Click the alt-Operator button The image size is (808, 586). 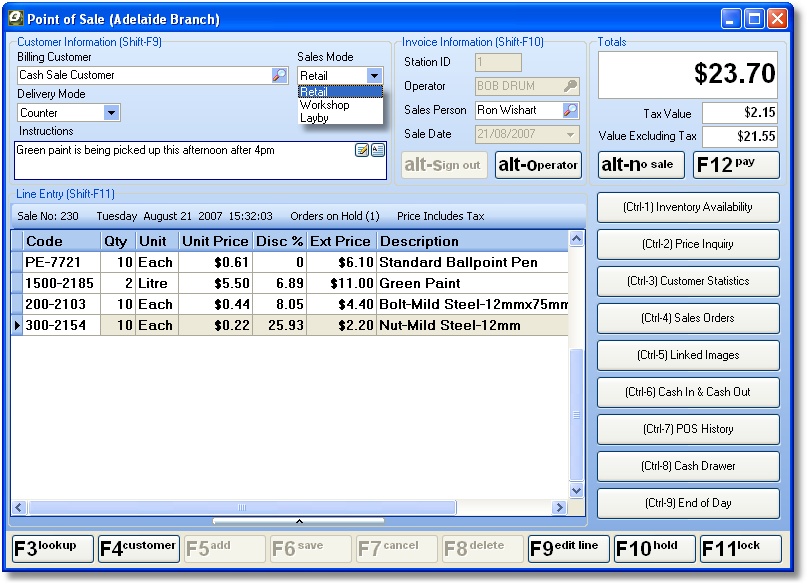(538, 165)
